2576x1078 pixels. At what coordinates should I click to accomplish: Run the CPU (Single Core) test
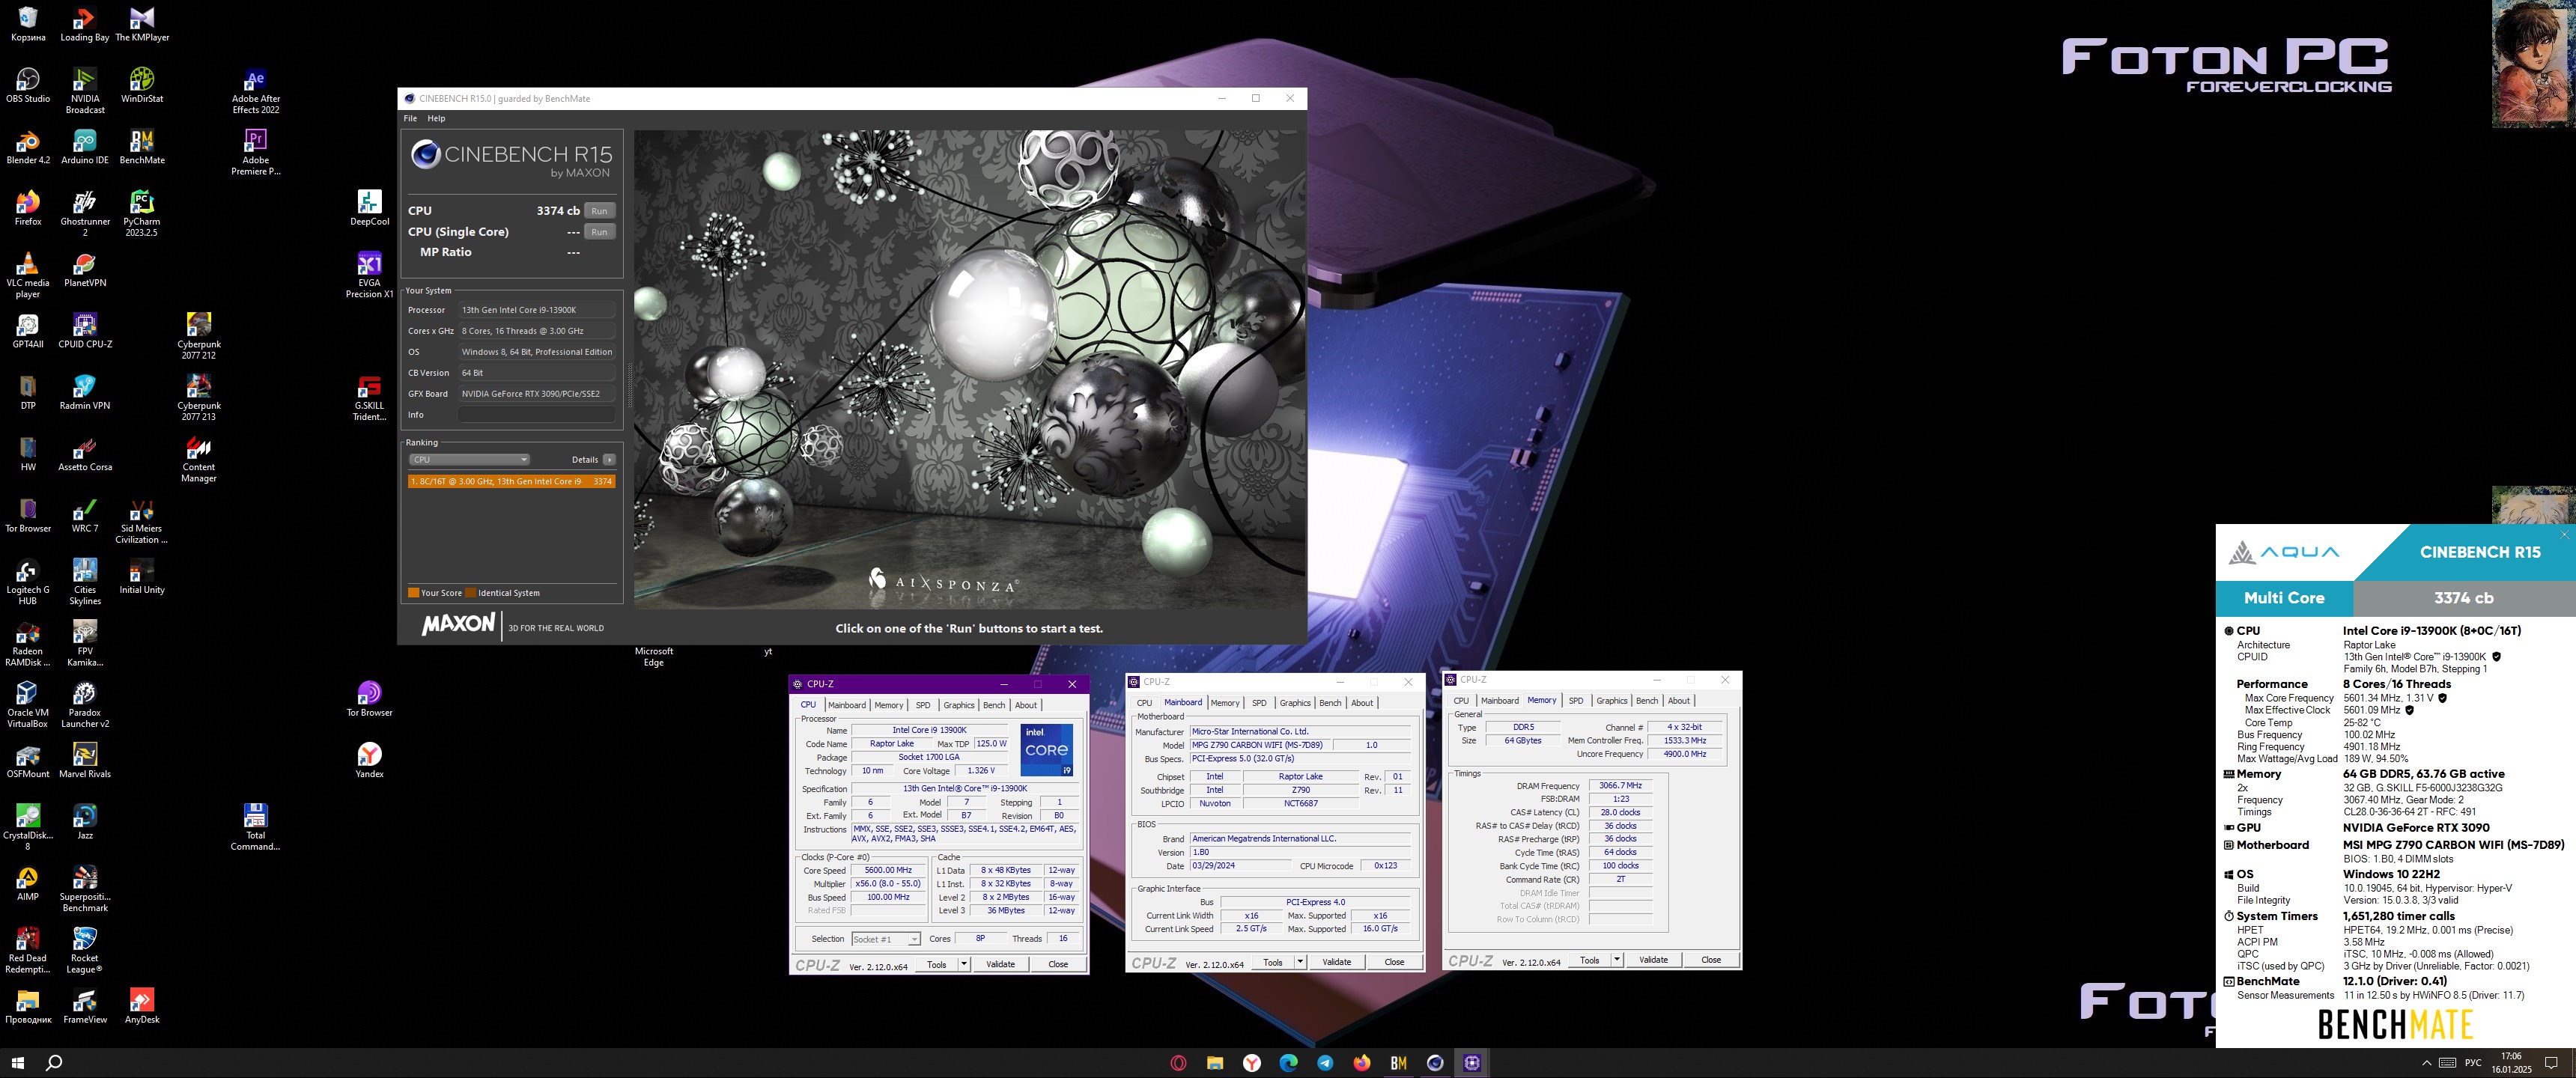point(599,232)
